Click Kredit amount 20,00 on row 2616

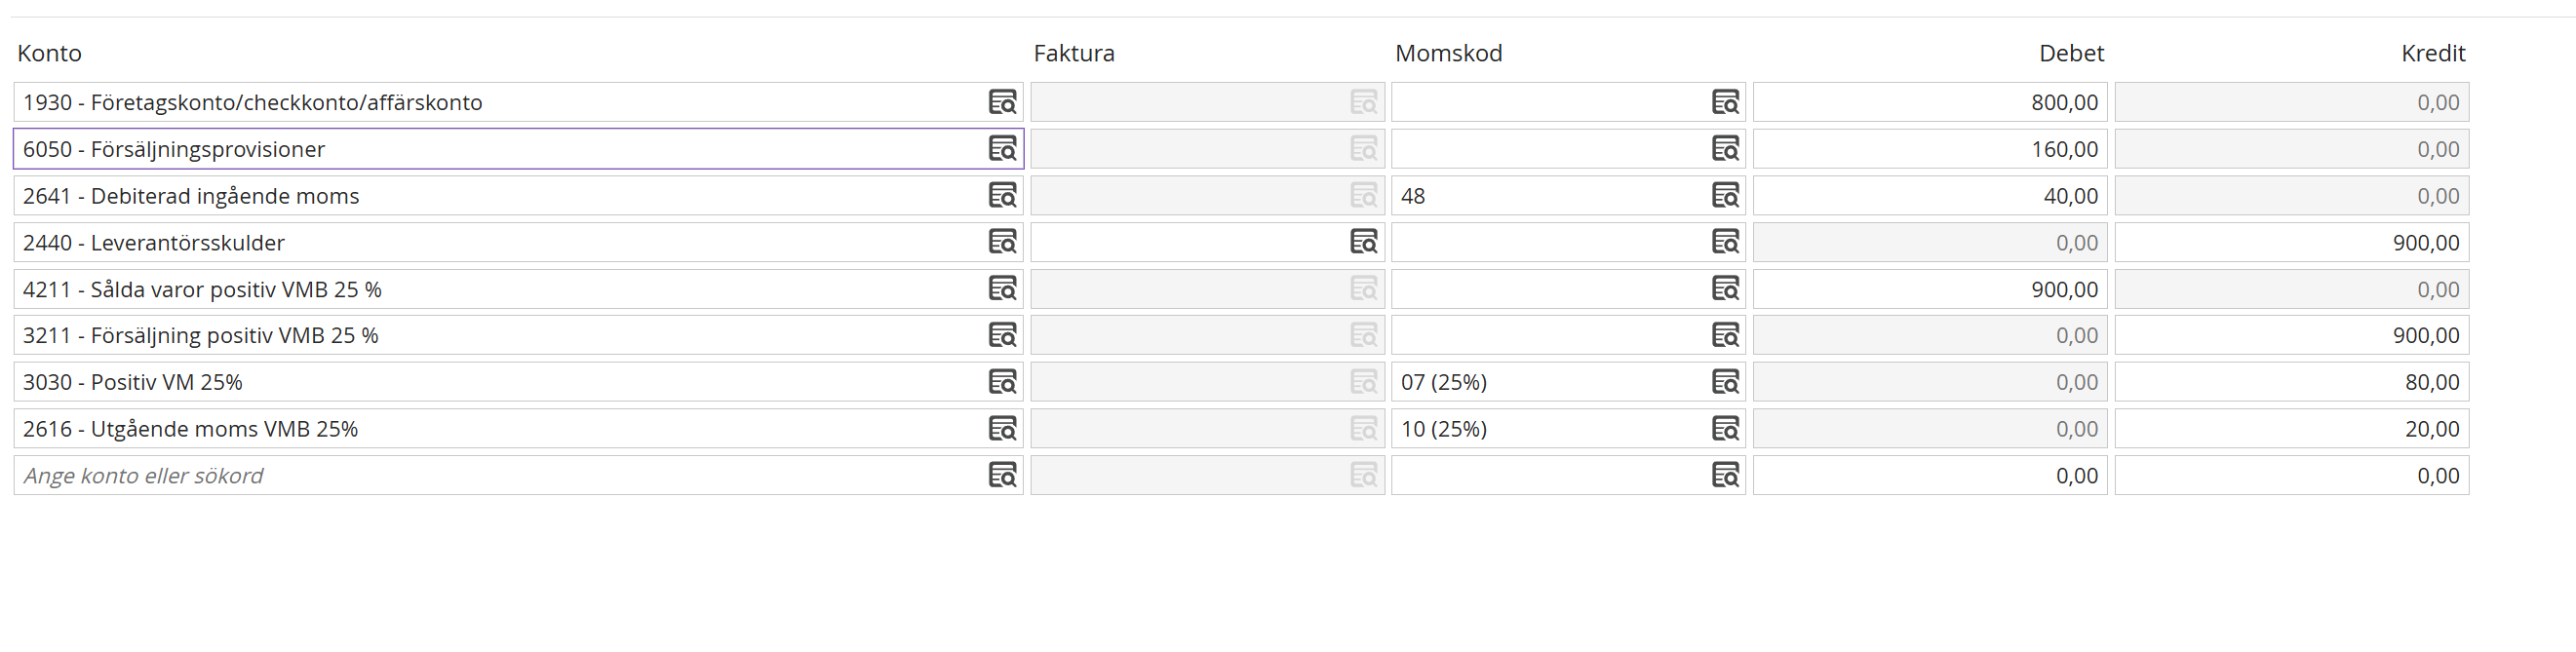coord(2291,429)
